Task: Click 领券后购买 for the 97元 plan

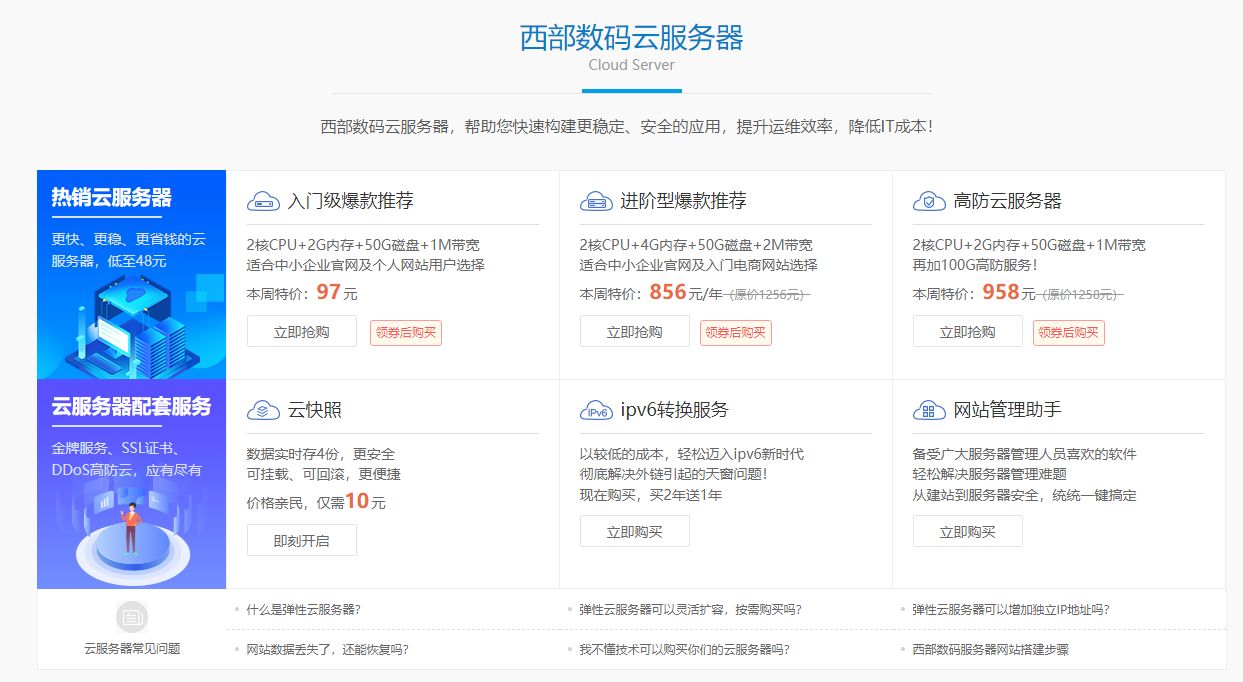Action: [x=406, y=333]
